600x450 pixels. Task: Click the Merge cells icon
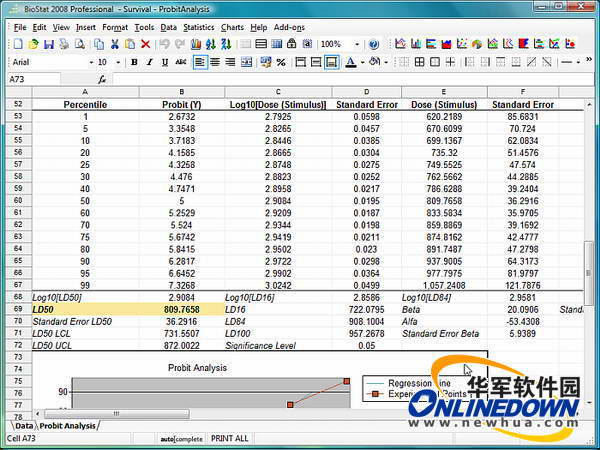click(x=246, y=62)
